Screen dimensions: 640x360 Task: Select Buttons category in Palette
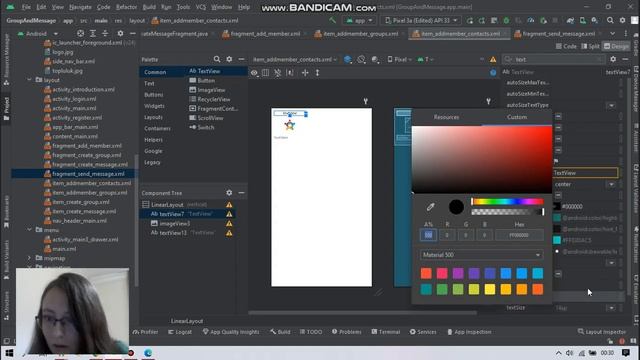pyautogui.click(x=153, y=95)
